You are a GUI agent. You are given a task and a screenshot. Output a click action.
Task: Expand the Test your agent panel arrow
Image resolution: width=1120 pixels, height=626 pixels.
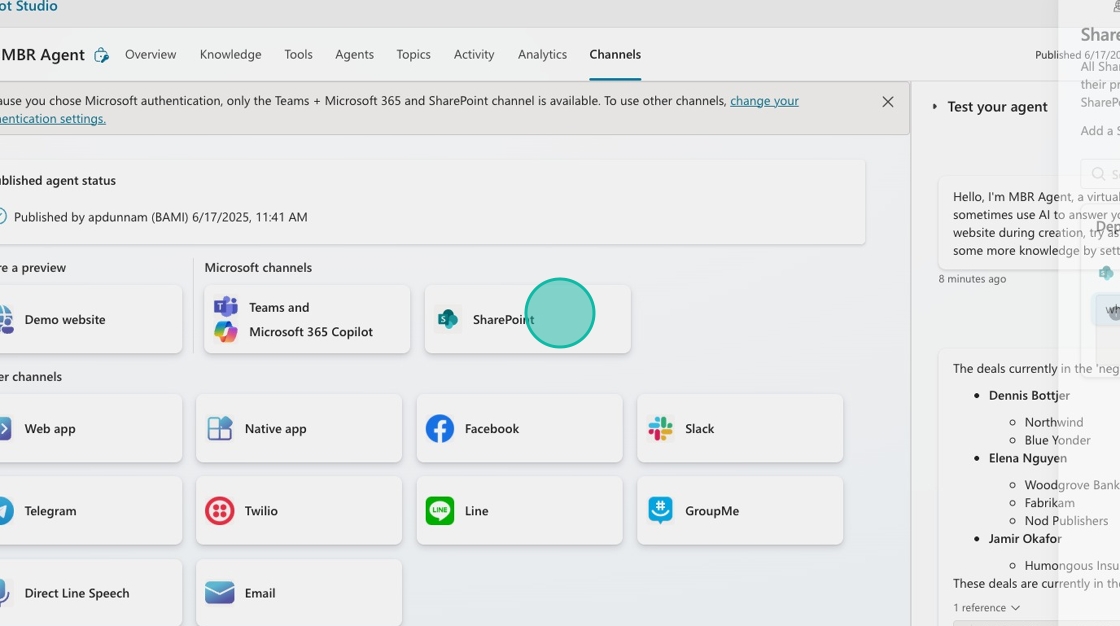click(935, 107)
